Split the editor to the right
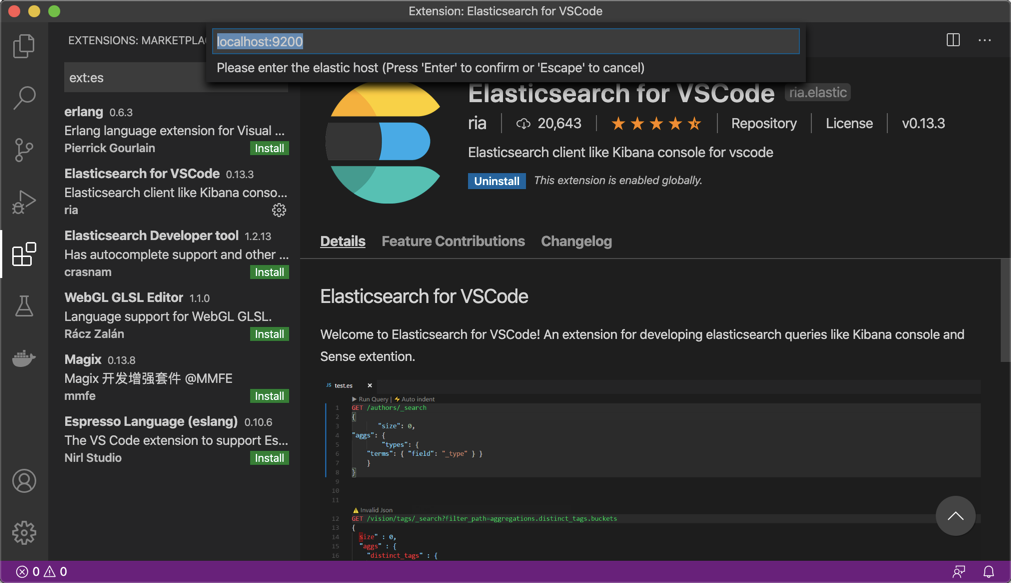The height and width of the screenshot is (583, 1011). [x=953, y=40]
